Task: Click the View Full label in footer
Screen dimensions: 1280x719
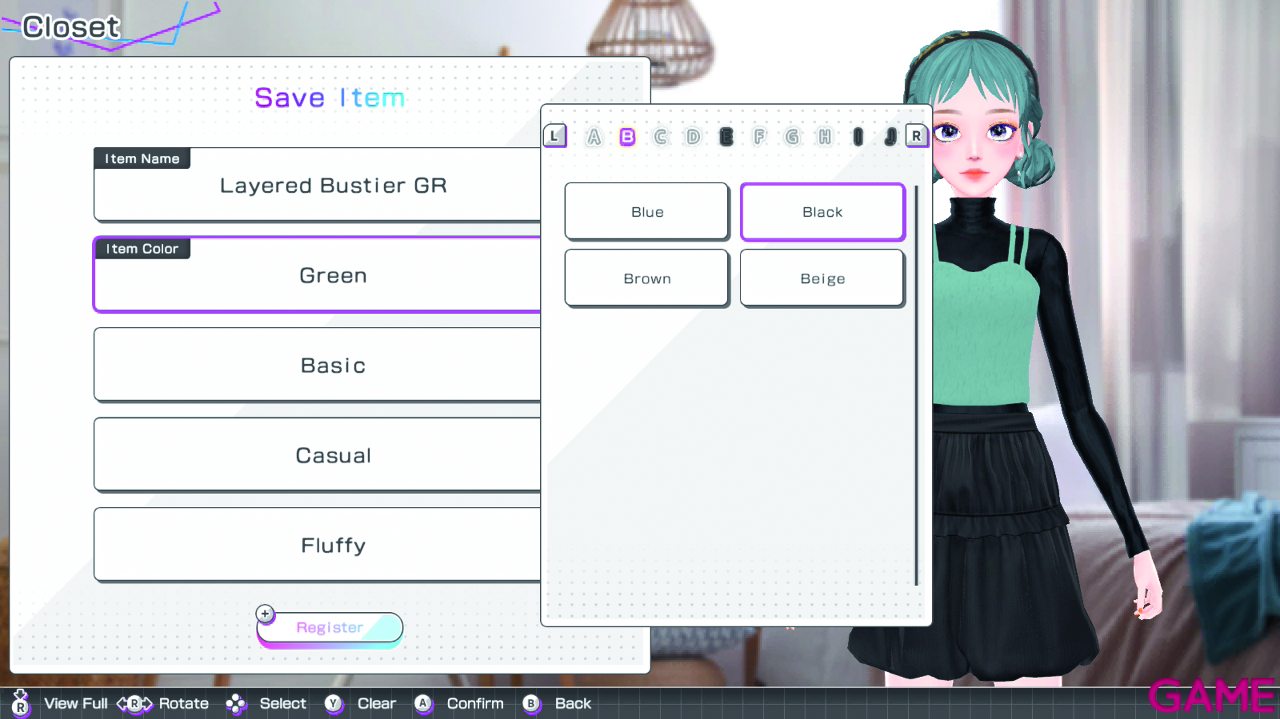Action: pyautogui.click(x=76, y=704)
